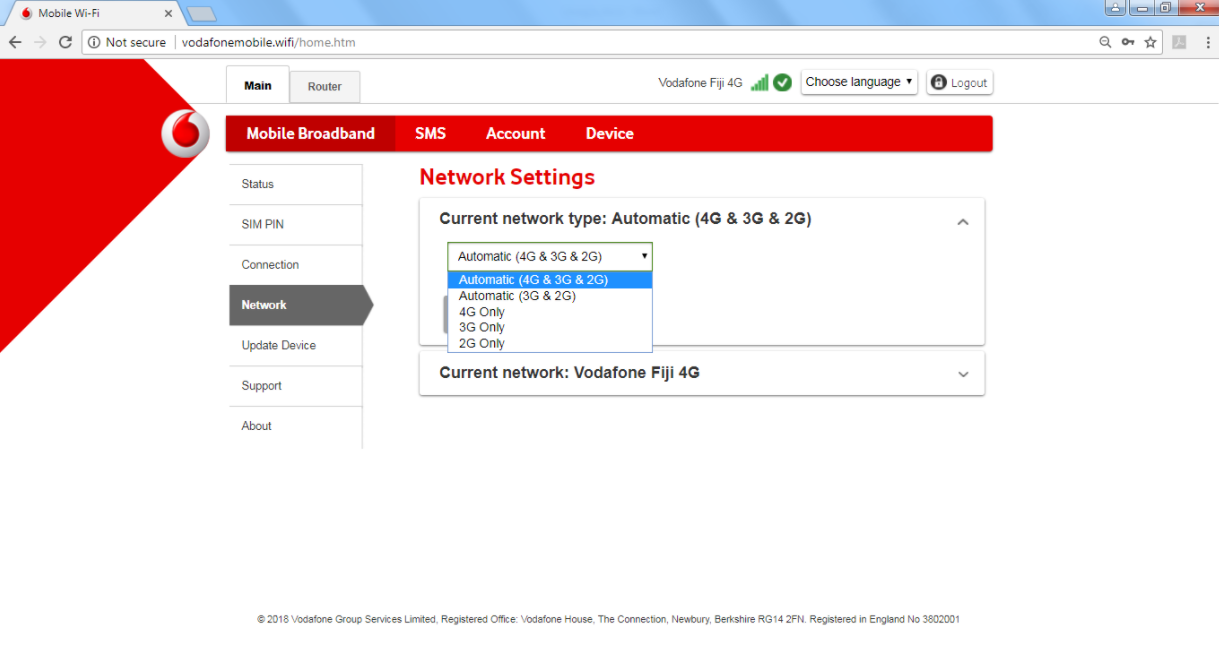1219x655 pixels.
Task: Expand the Current network Vodafone Fiji 4G section
Action: click(x=963, y=374)
